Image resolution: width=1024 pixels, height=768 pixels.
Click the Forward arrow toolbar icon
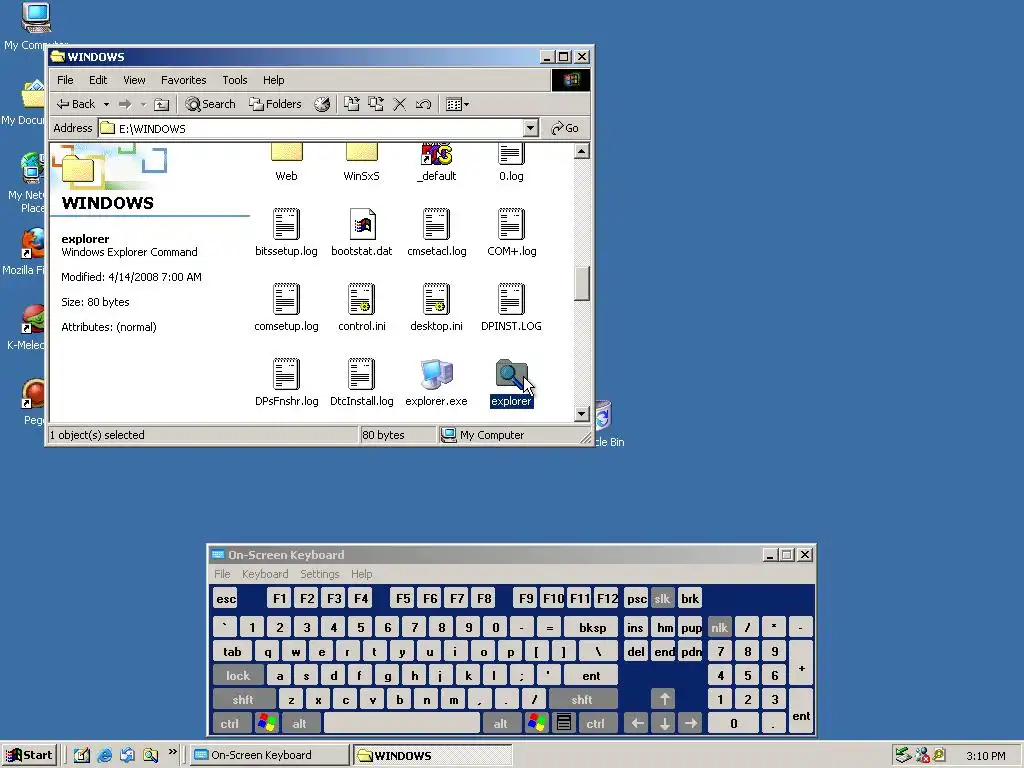tap(125, 104)
